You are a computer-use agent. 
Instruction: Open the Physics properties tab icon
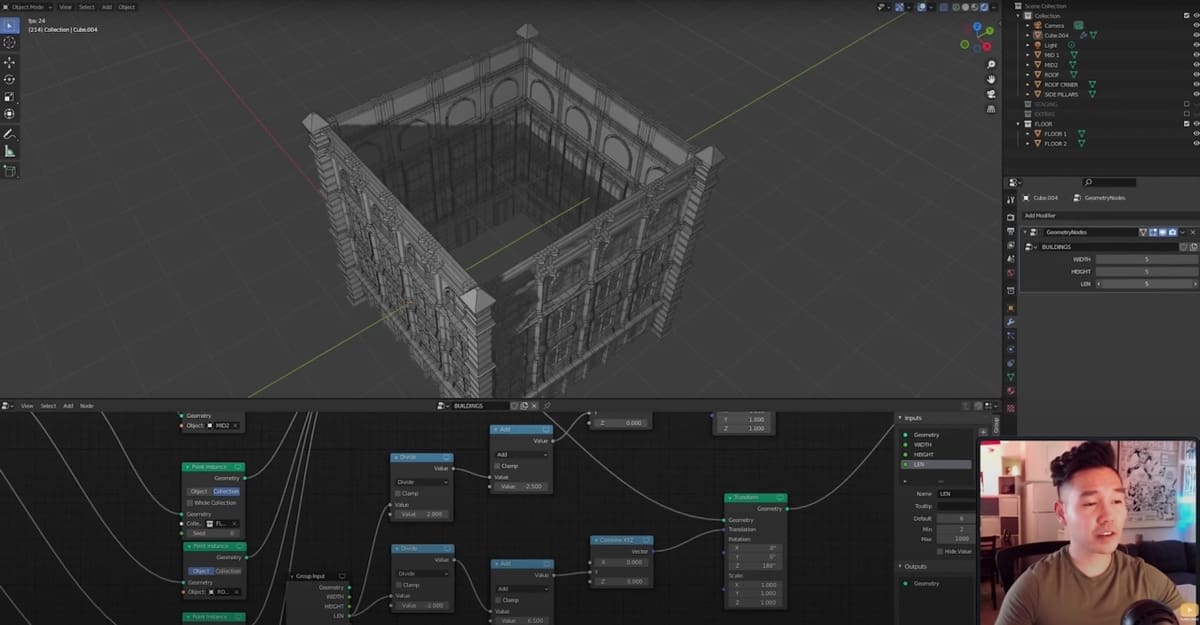click(x=1010, y=349)
